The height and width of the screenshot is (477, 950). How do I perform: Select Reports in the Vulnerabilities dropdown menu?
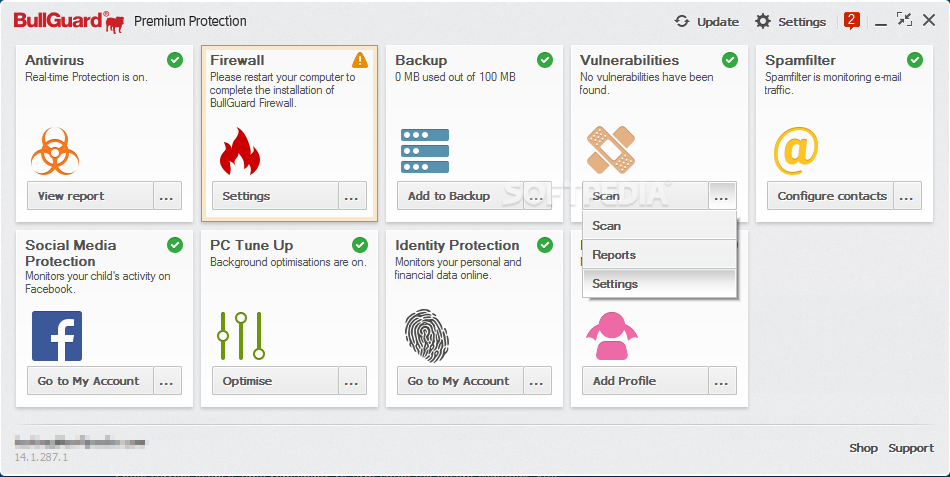(659, 255)
